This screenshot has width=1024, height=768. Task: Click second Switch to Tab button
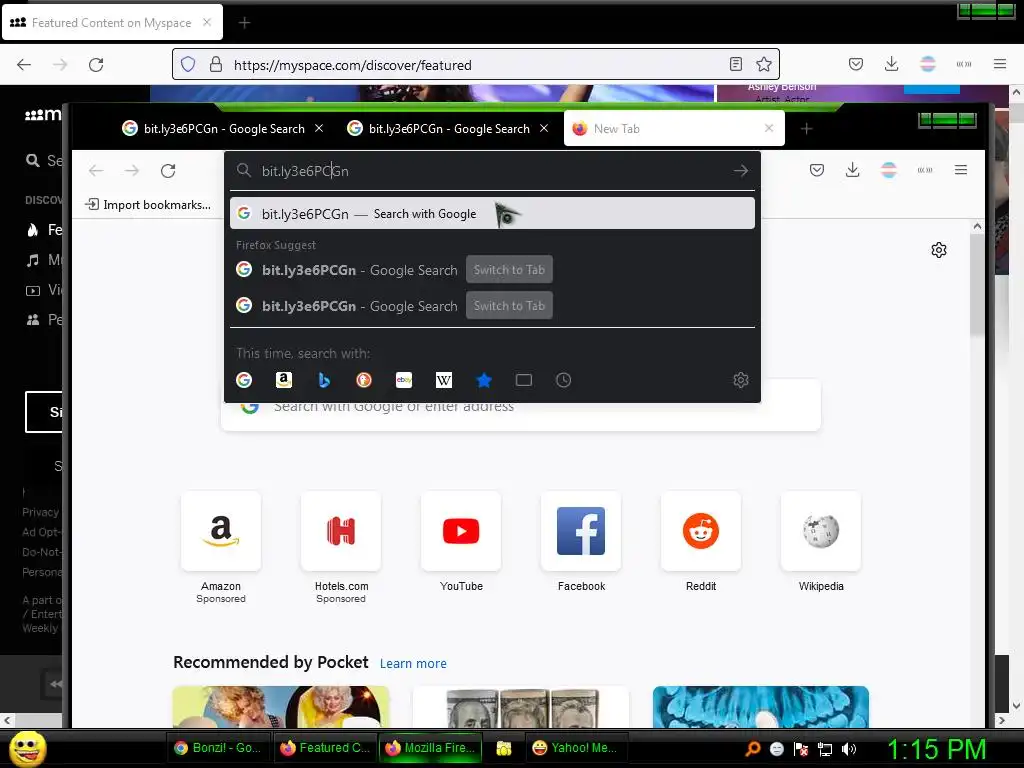click(509, 306)
